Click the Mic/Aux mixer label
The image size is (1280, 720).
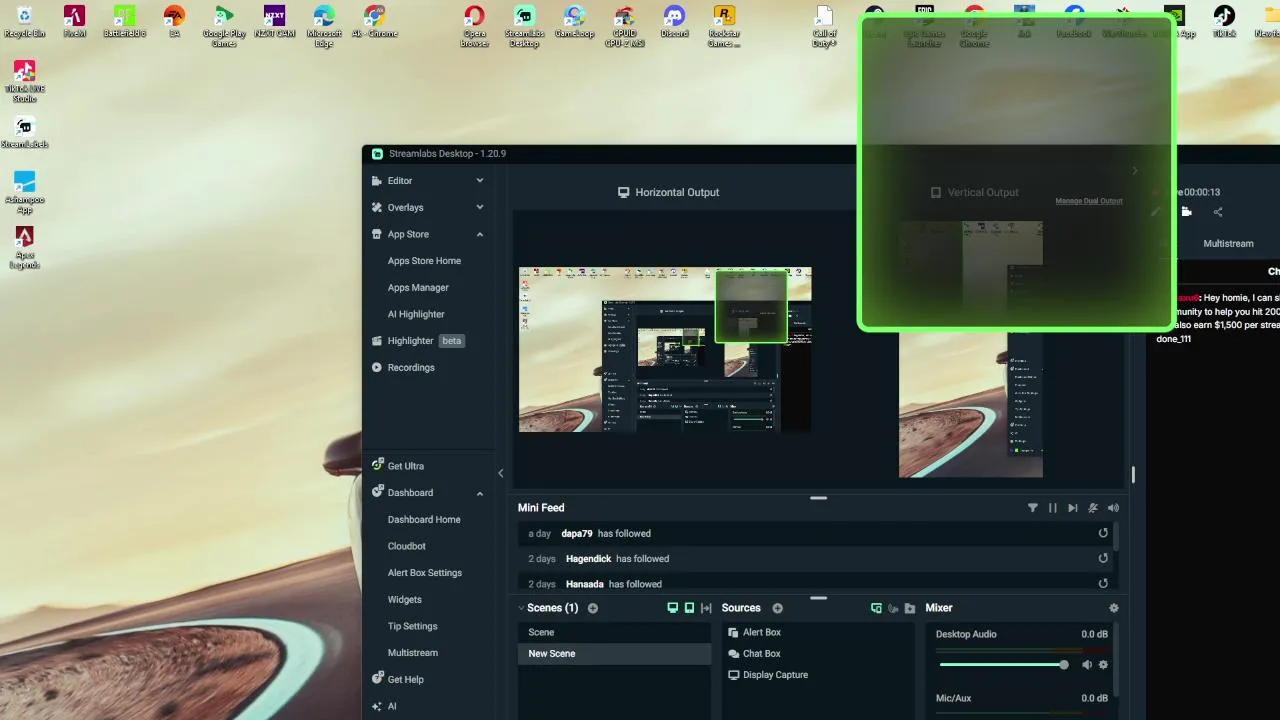point(953,698)
